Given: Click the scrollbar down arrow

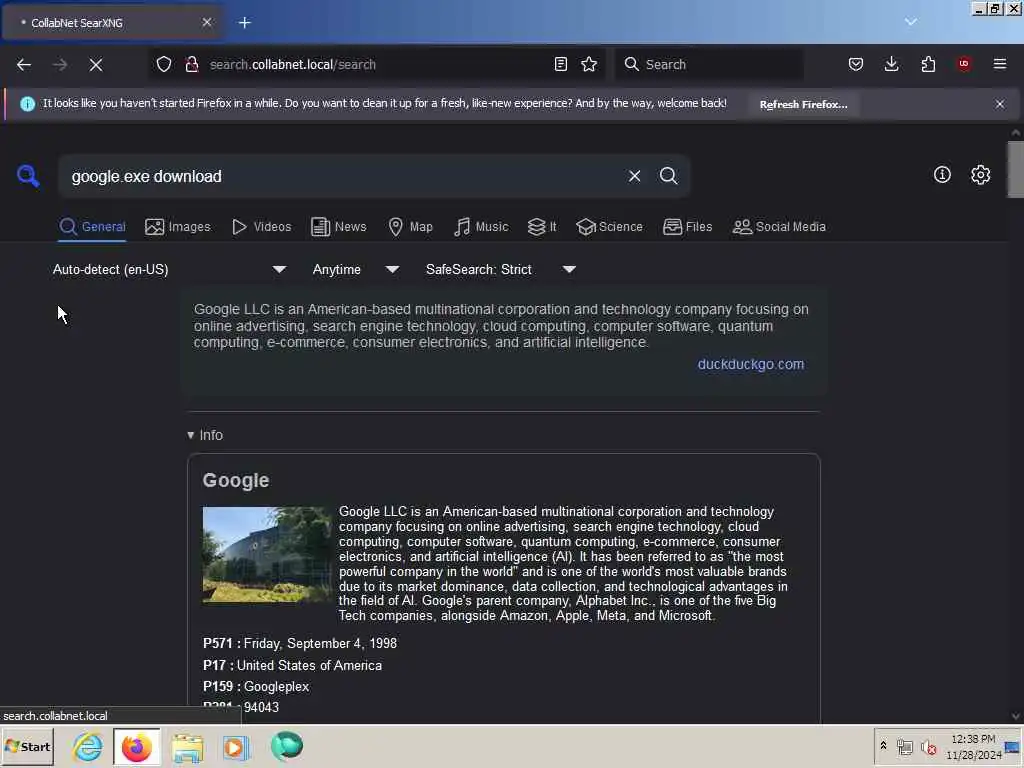Looking at the screenshot, I should [x=1016, y=716].
